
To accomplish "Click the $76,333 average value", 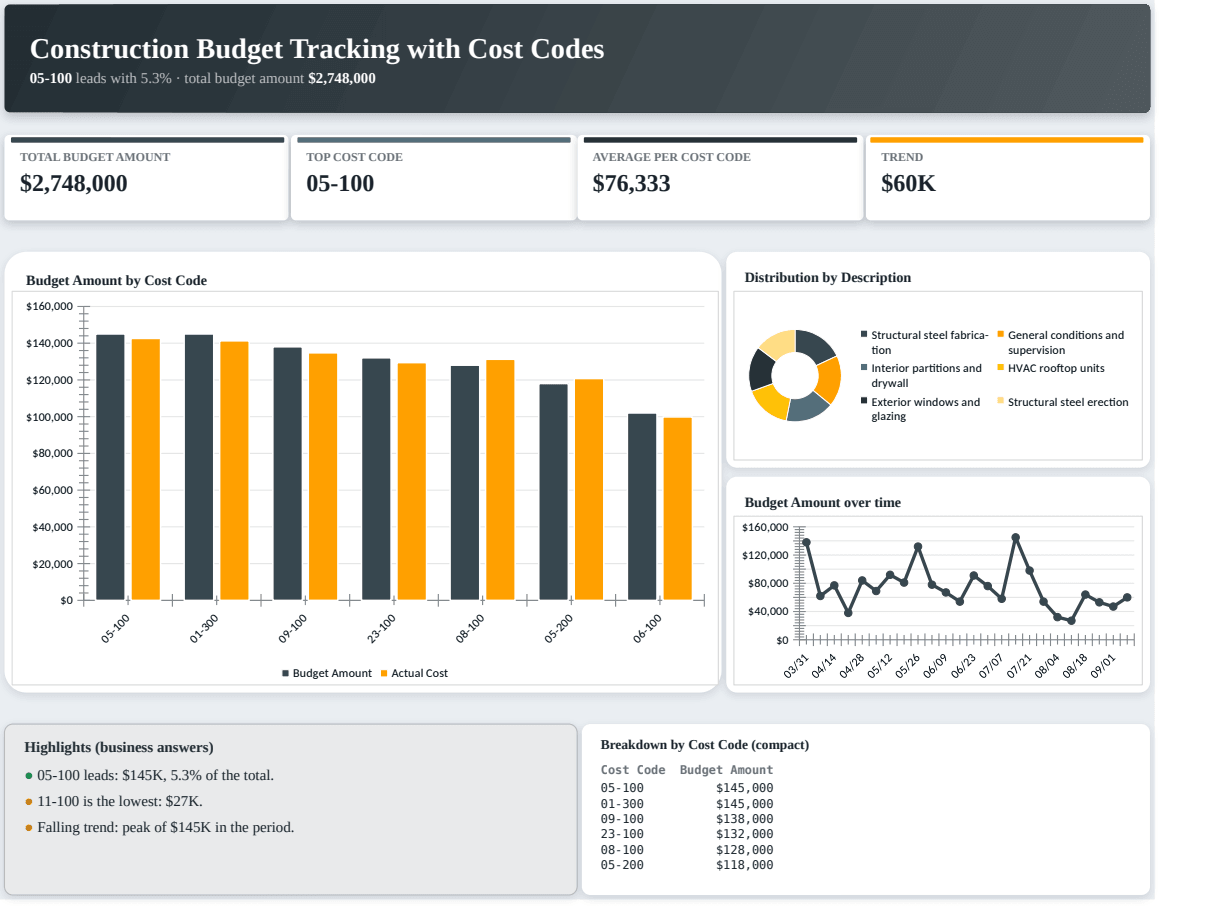I will click(x=632, y=184).
